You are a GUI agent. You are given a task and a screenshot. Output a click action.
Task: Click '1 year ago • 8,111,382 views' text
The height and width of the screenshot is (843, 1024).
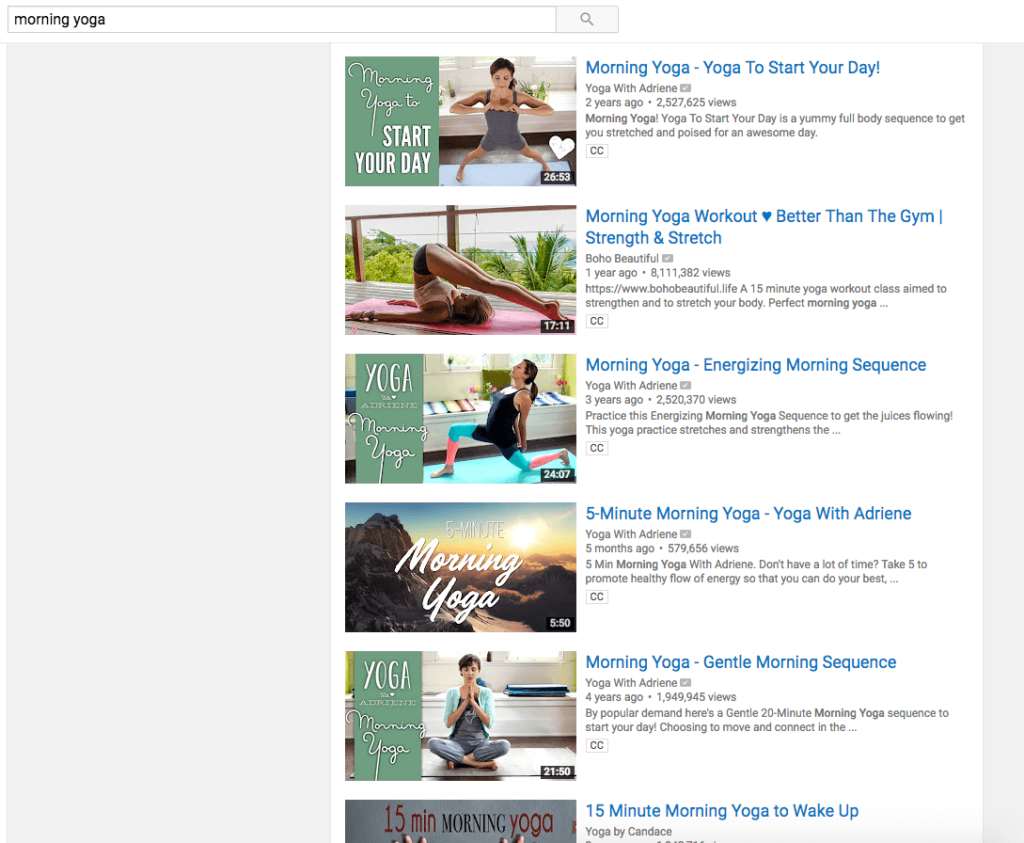[x=658, y=273]
